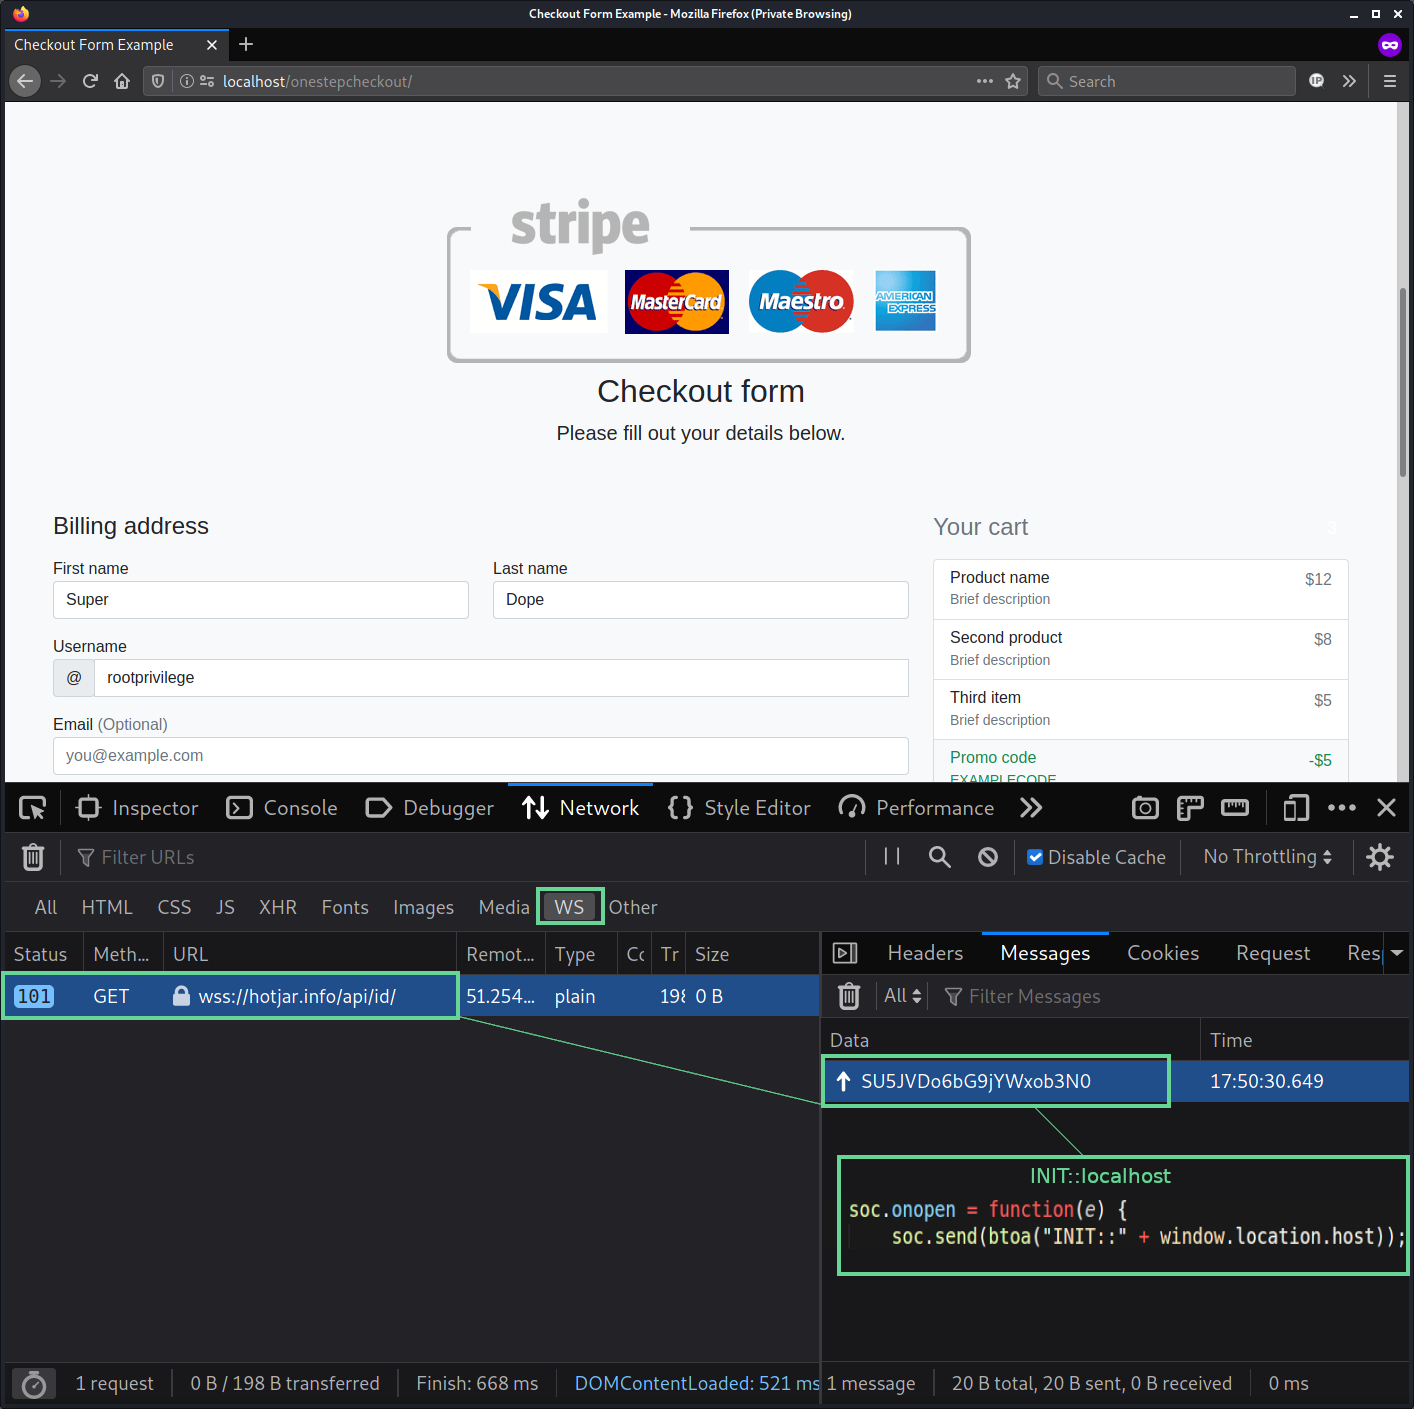Search in network requests
Viewport: 1414px width, 1409px height.
coord(939,857)
